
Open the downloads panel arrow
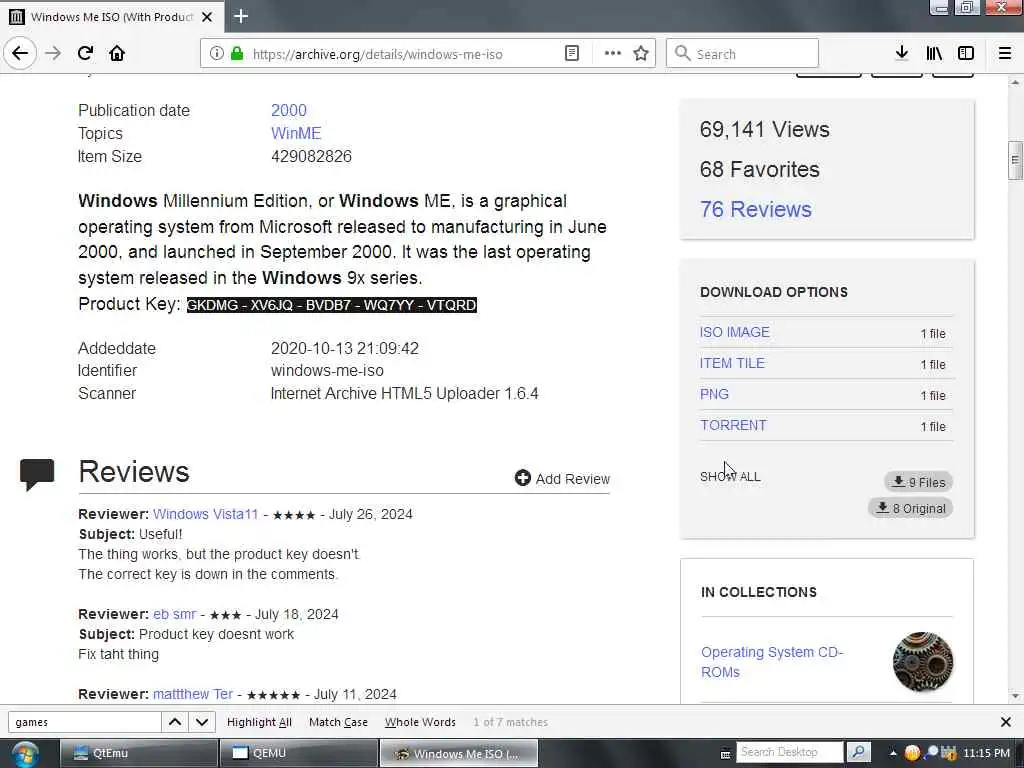[901, 54]
